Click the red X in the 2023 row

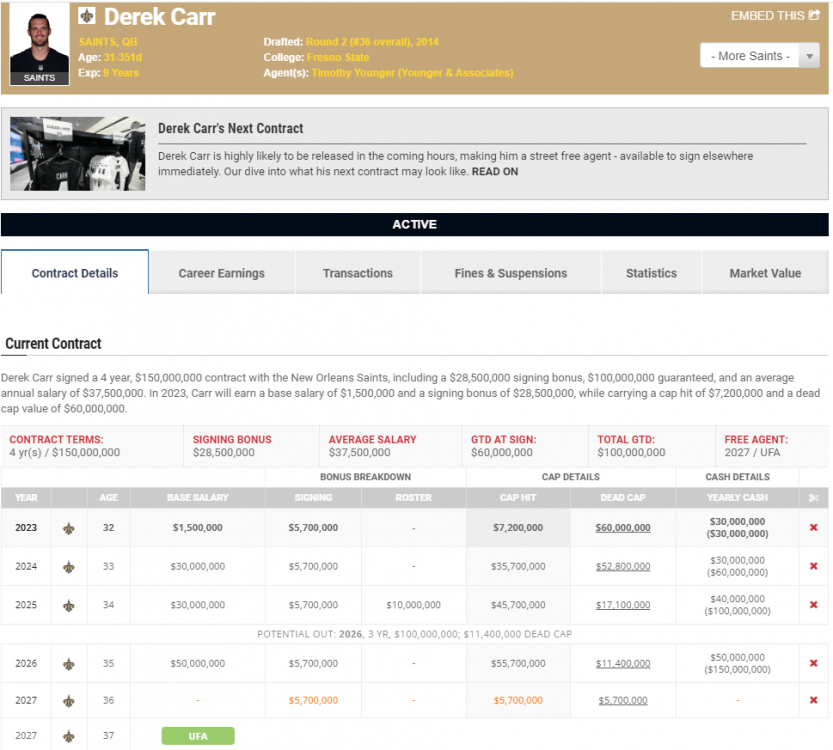click(x=813, y=528)
